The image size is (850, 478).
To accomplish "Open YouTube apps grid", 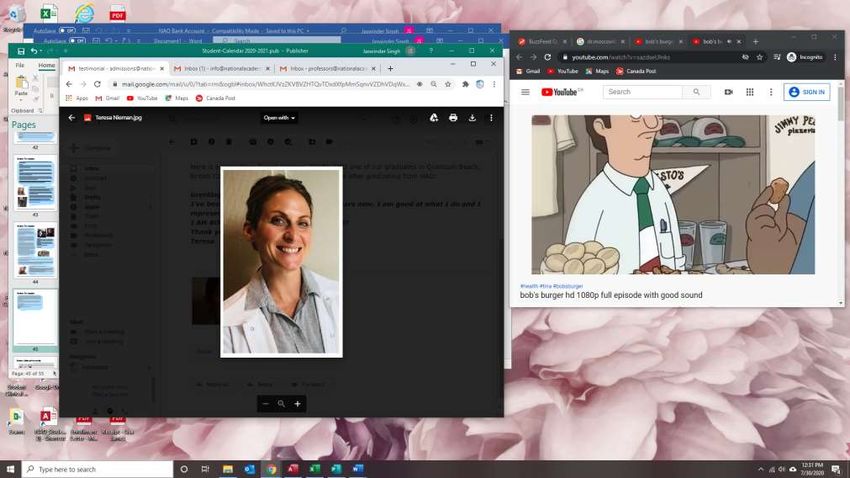I will (x=750, y=92).
